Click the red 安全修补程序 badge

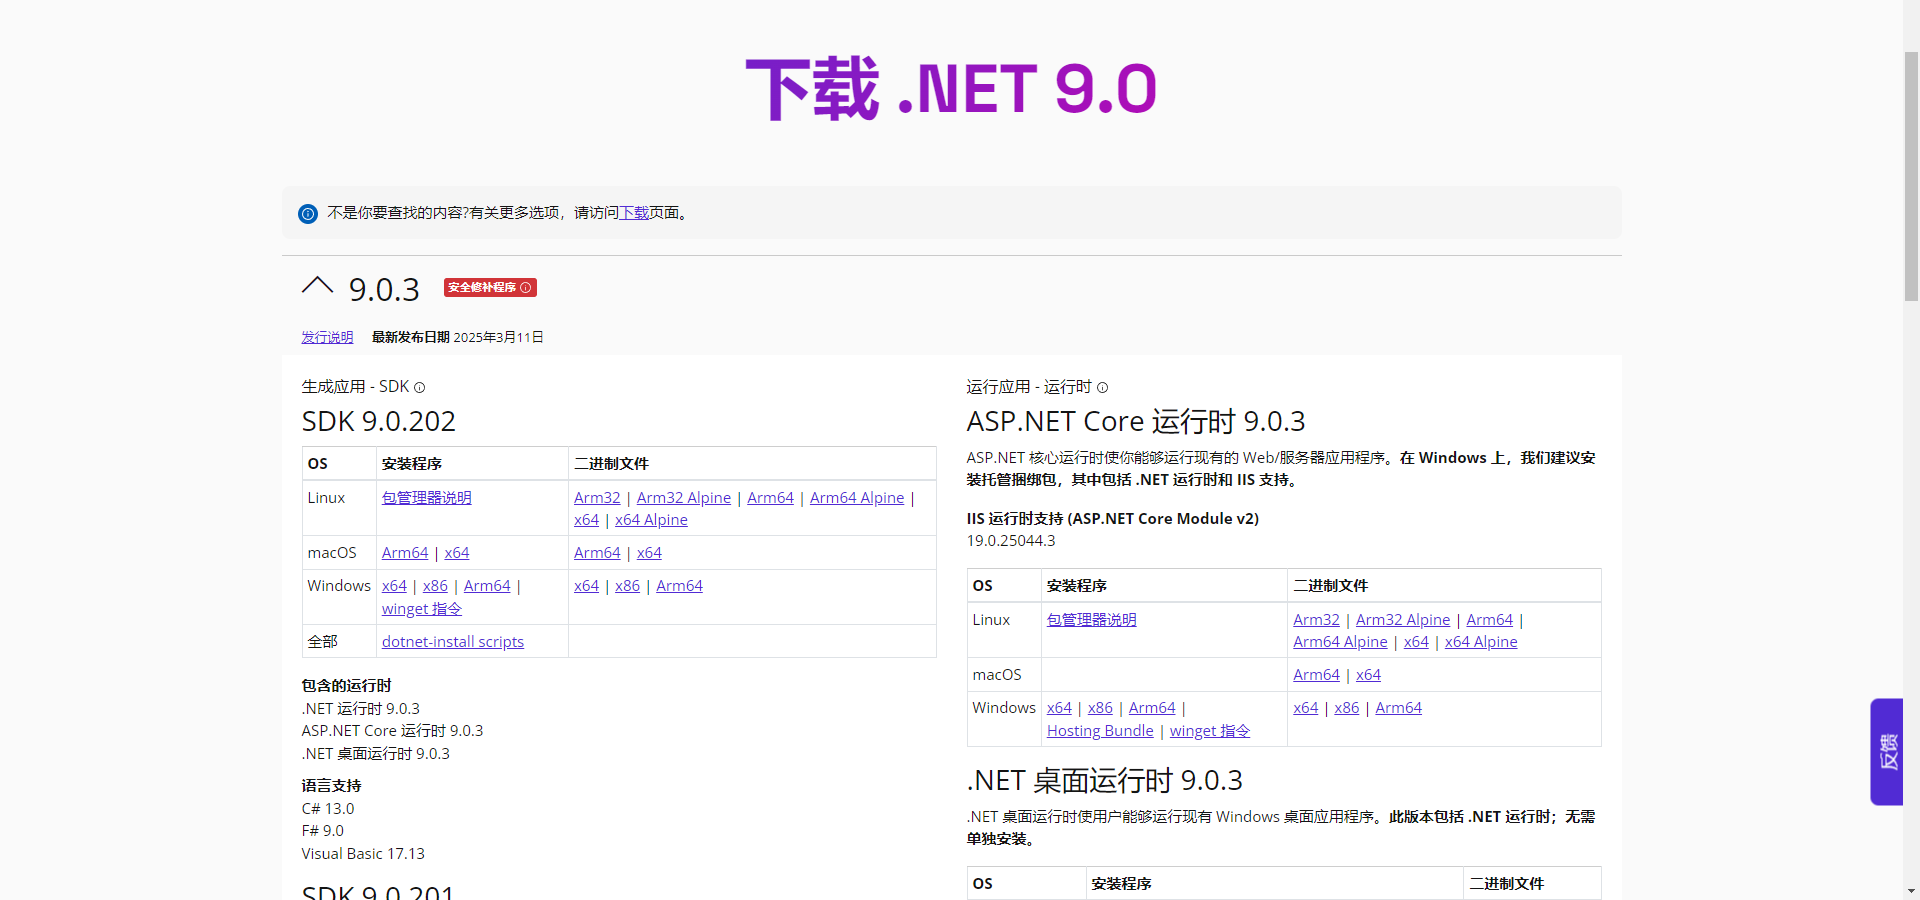click(490, 288)
